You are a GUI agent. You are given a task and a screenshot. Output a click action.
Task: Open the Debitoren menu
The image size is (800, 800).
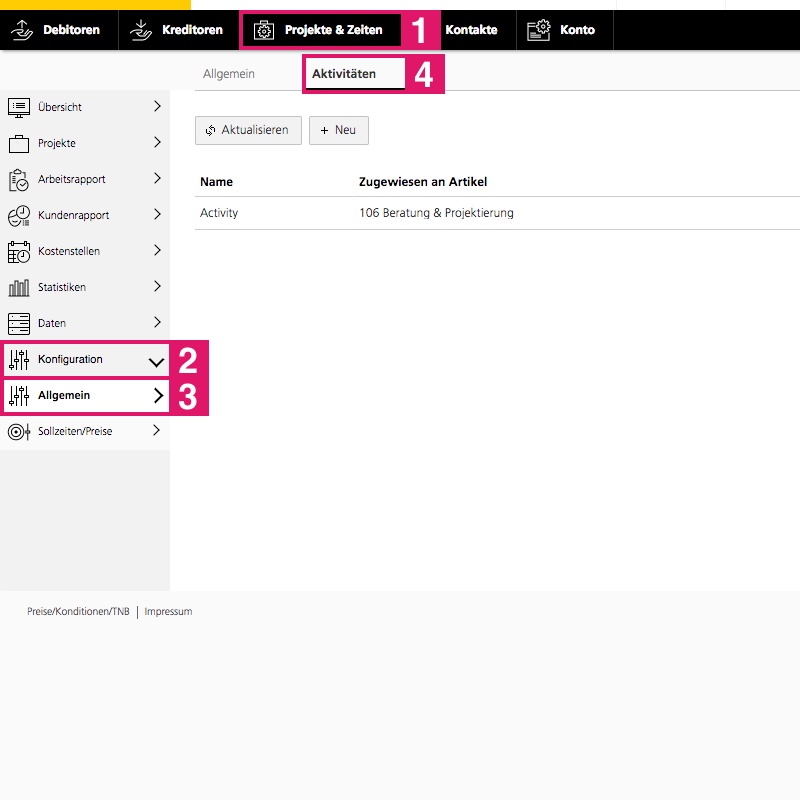tap(59, 30)
